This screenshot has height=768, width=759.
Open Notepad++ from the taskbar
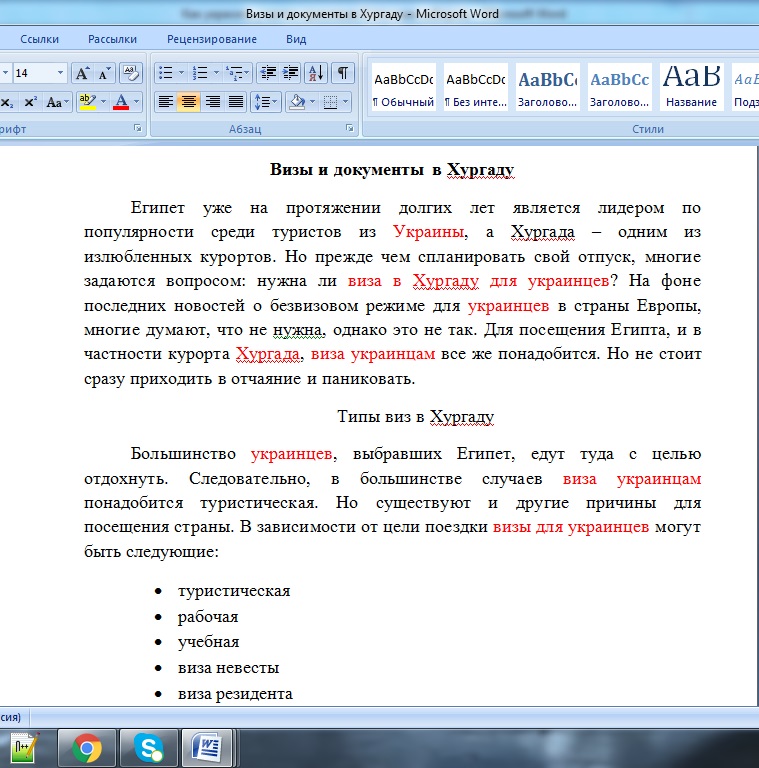24,748
